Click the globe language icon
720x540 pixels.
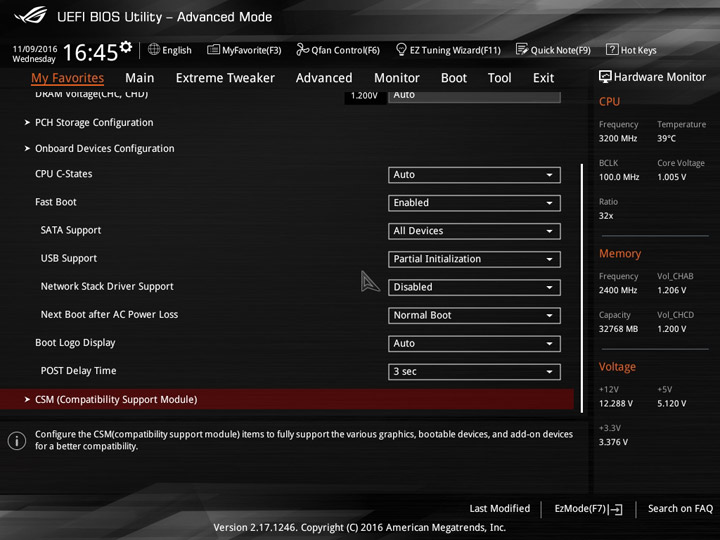click(x=154, y=49)
